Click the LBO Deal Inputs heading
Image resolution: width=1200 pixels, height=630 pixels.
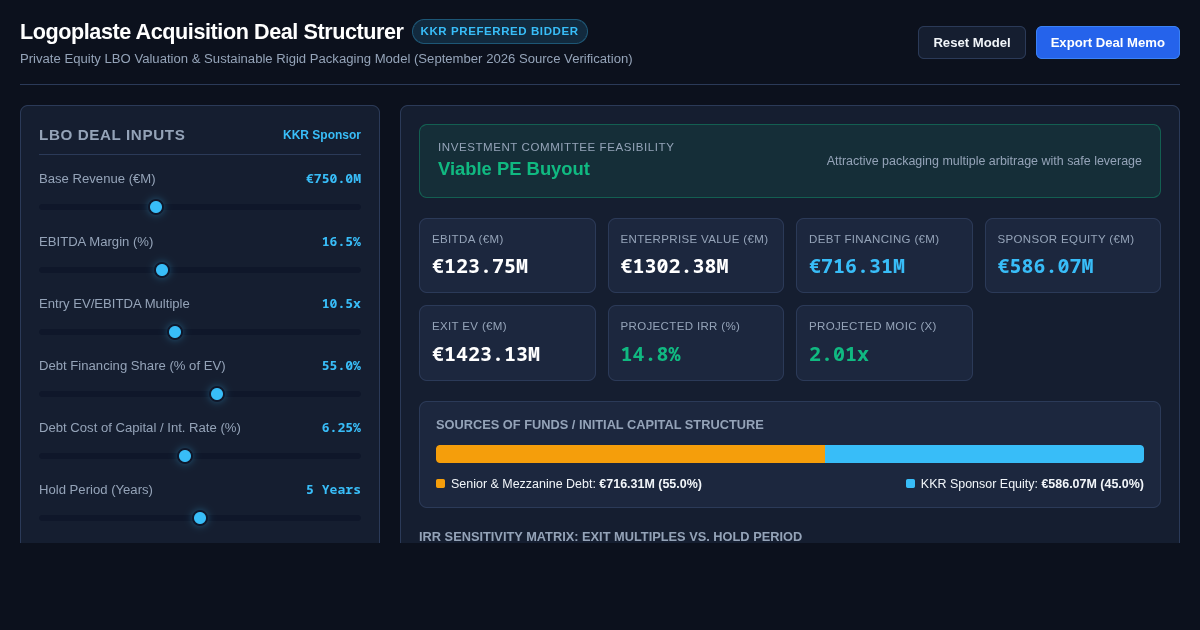112,135
